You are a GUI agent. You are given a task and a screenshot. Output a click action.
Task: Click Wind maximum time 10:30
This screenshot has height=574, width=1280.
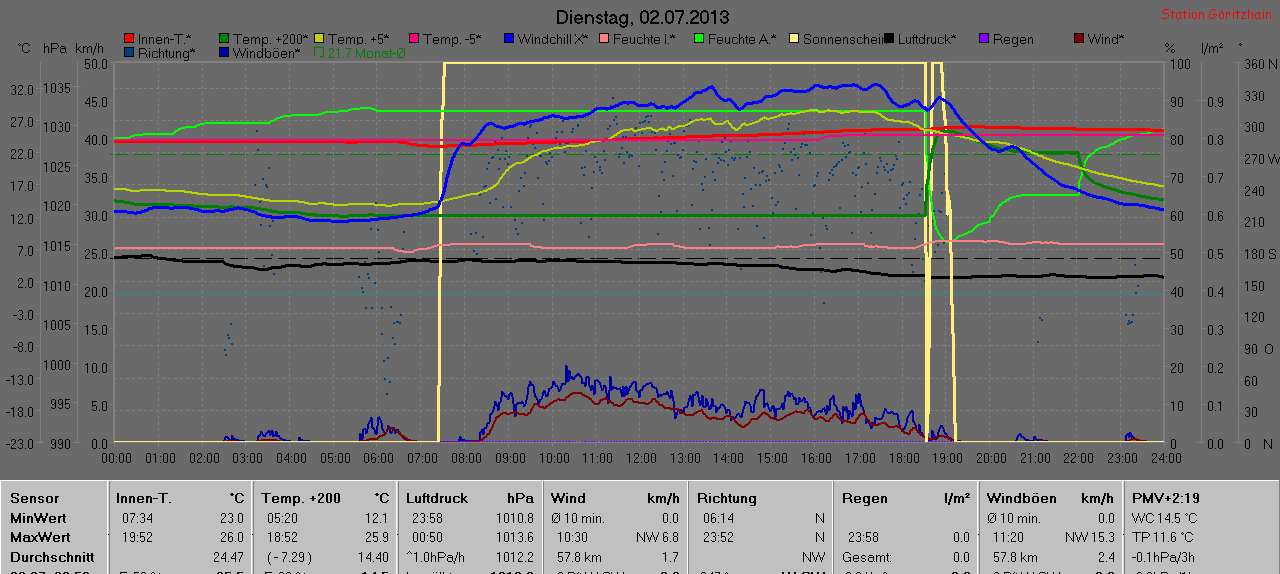pos(573,537)
